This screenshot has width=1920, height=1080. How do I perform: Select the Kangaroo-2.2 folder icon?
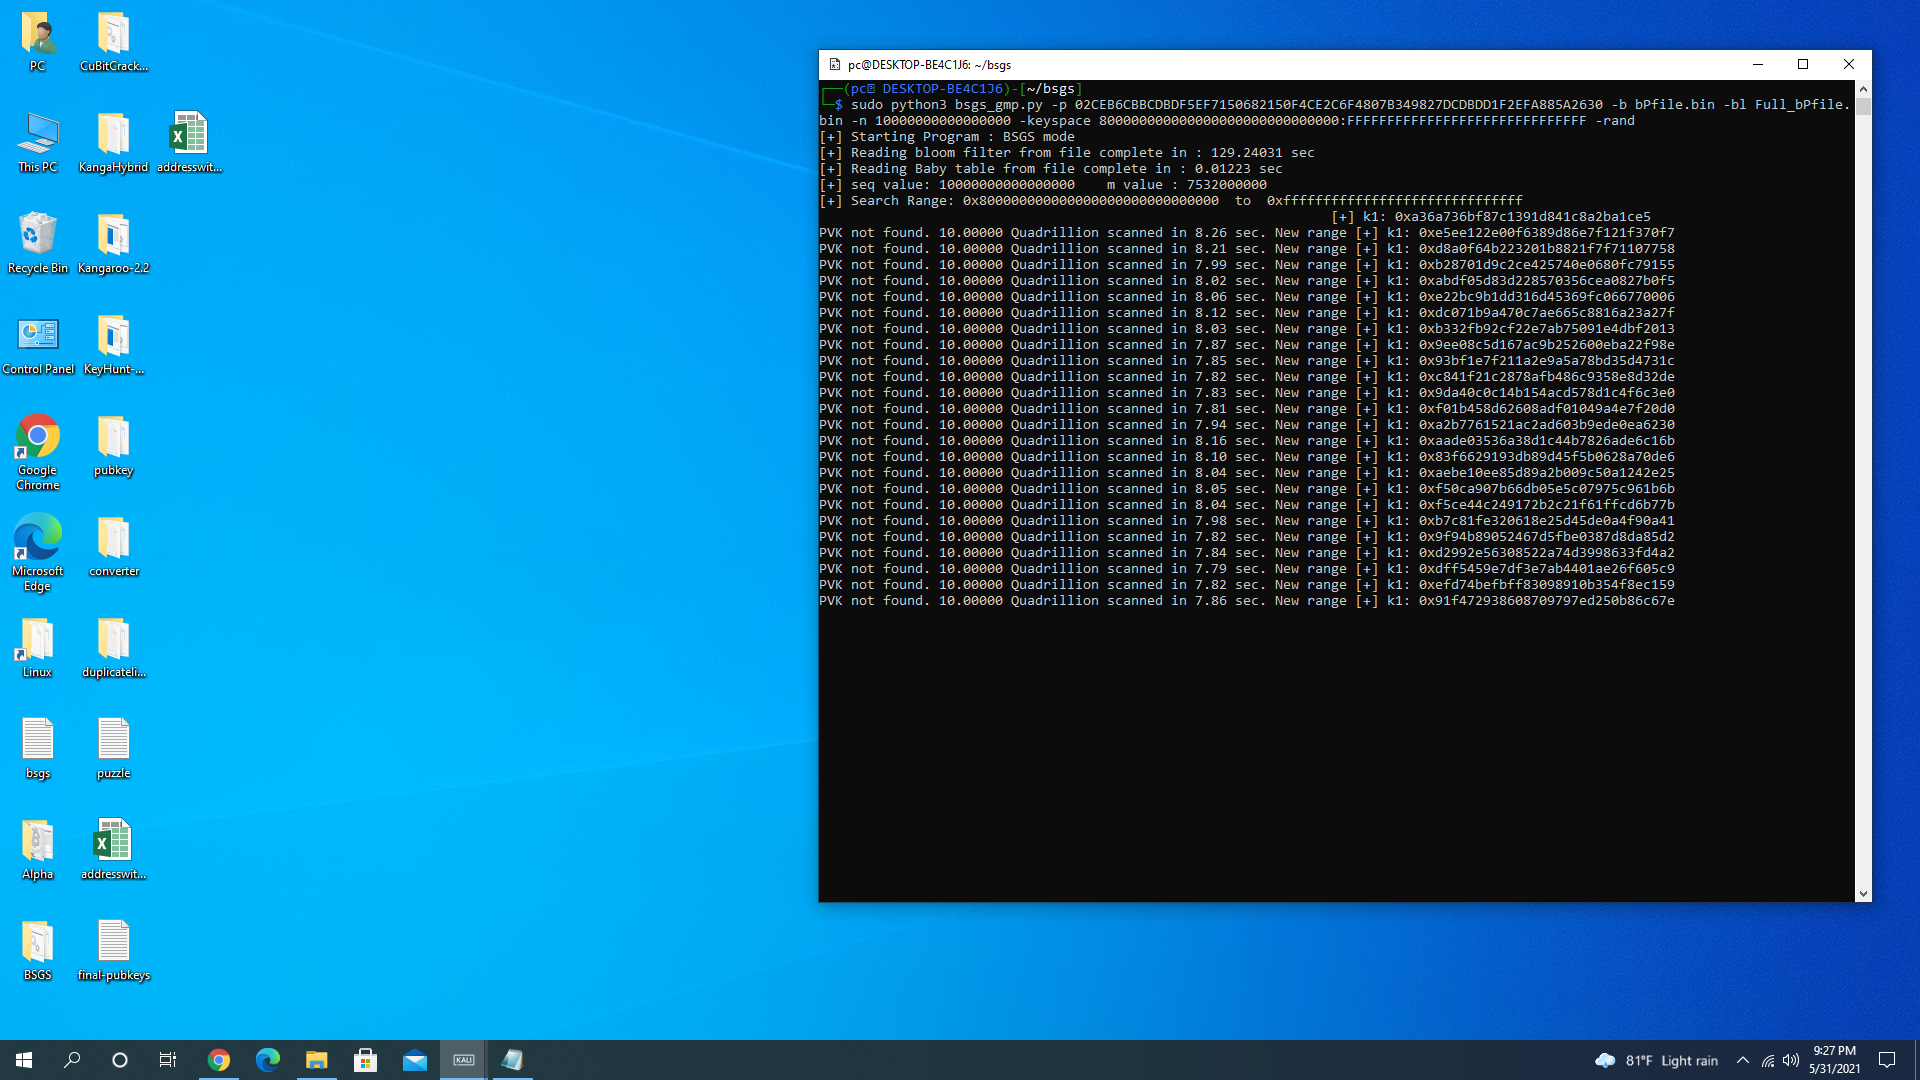coord(113,236)
